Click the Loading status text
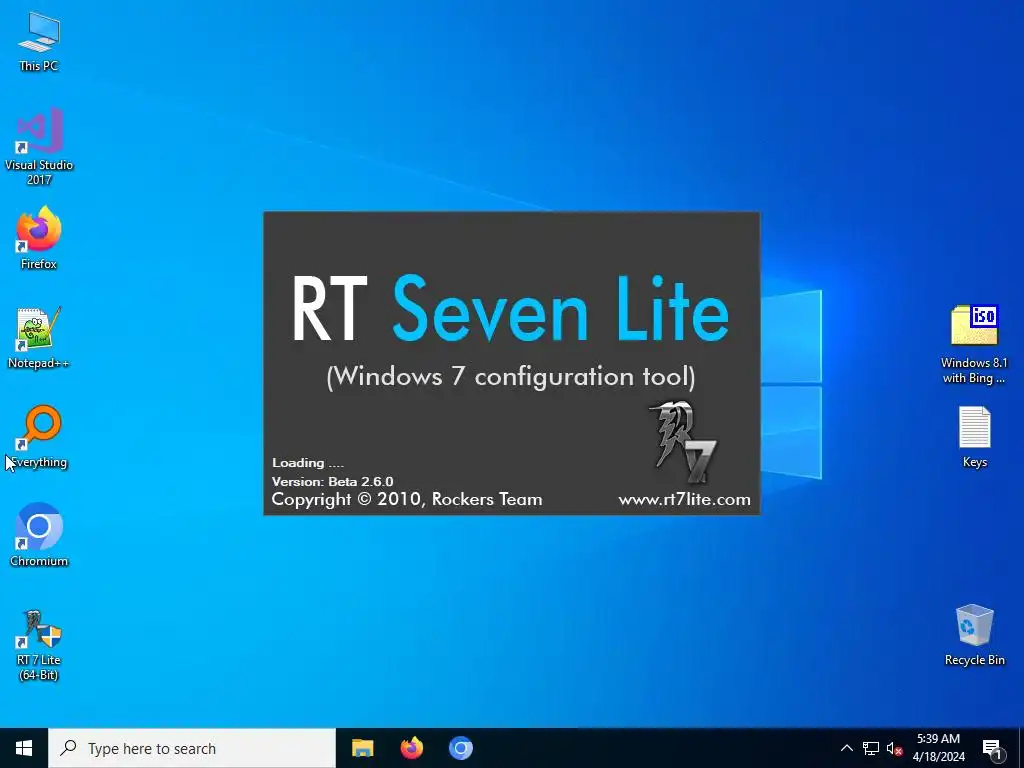Viewport: 1024px width, 768px height. click(308, 463)
